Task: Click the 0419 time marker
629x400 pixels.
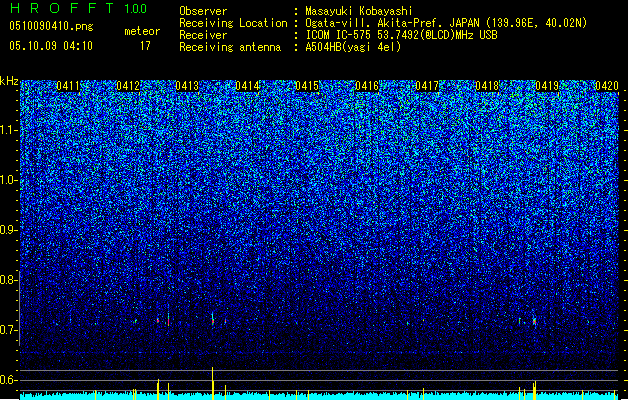Action: click(x=547, y=86)
